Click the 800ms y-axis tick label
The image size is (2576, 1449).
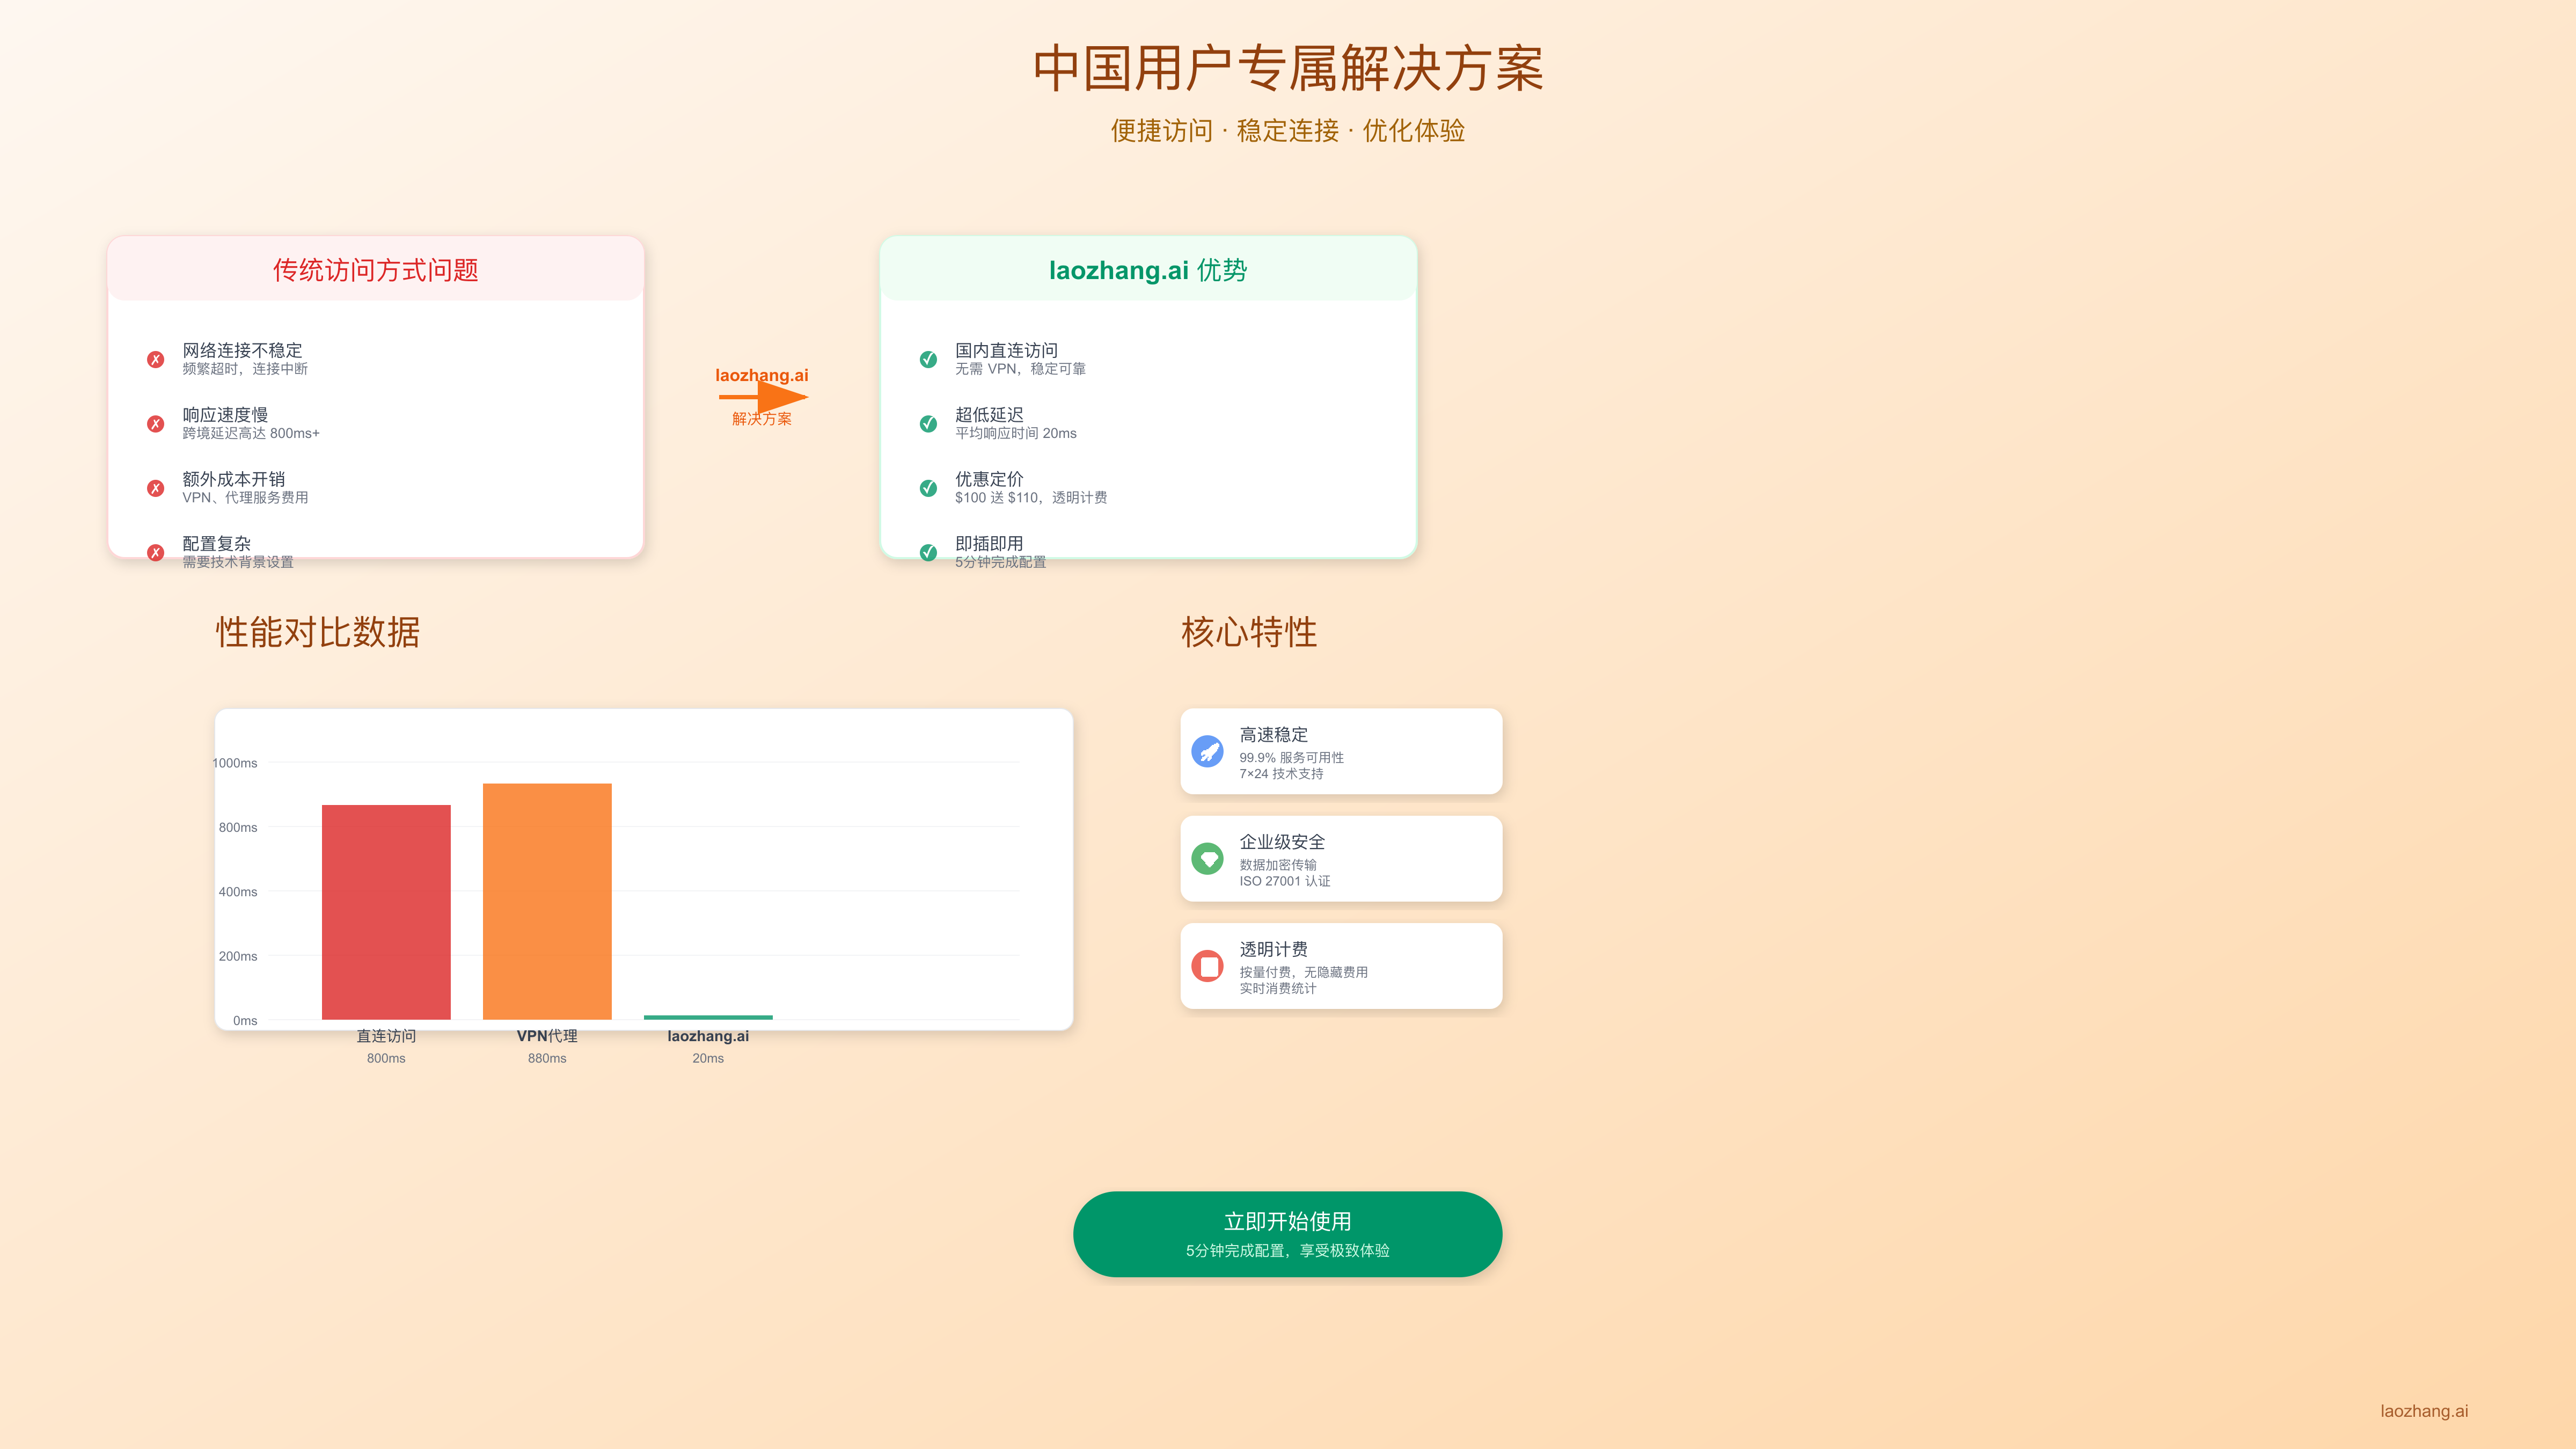coord(238,827)
